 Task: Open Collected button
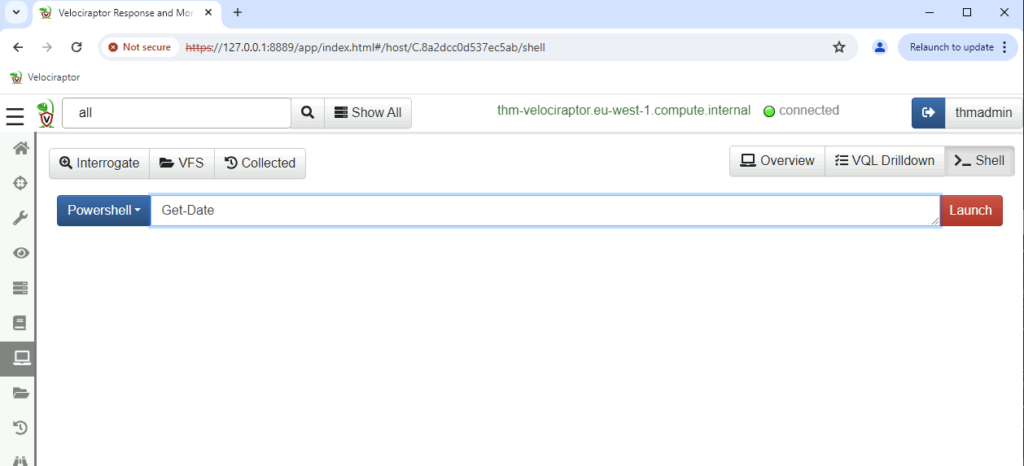(260, 163)
